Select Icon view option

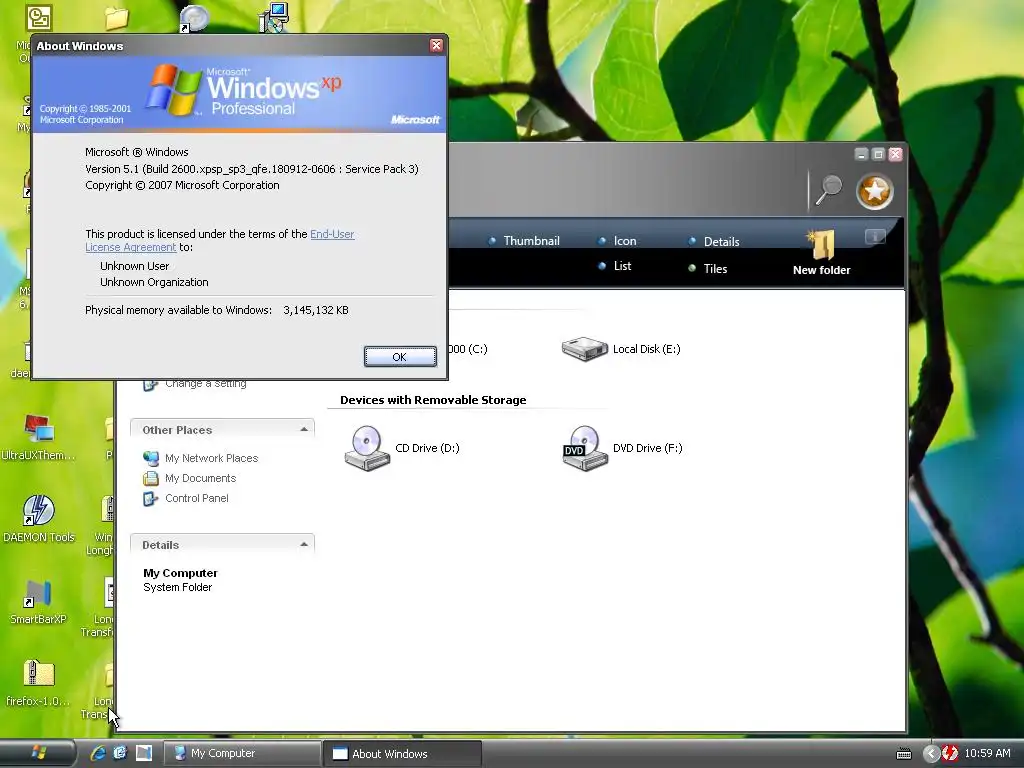617,240
